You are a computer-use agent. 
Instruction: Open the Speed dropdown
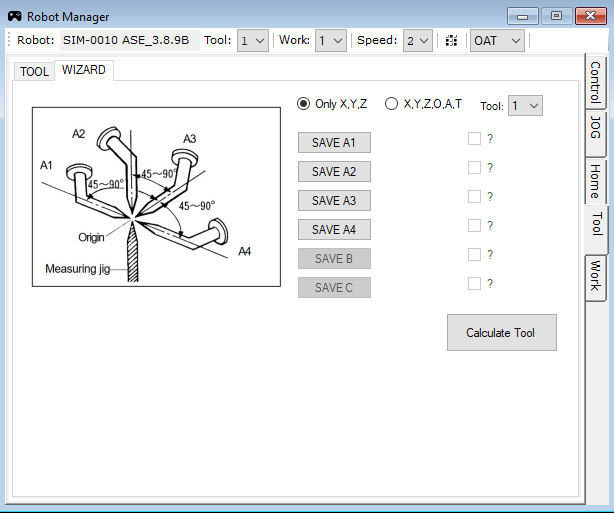[x=418, y=40]
